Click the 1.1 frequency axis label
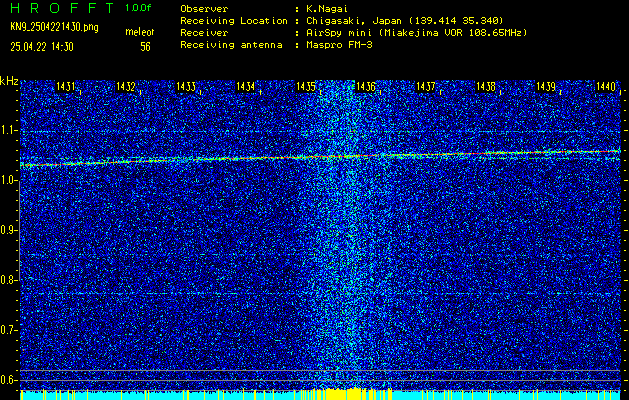629x400 pixels. tap(8, 130)
